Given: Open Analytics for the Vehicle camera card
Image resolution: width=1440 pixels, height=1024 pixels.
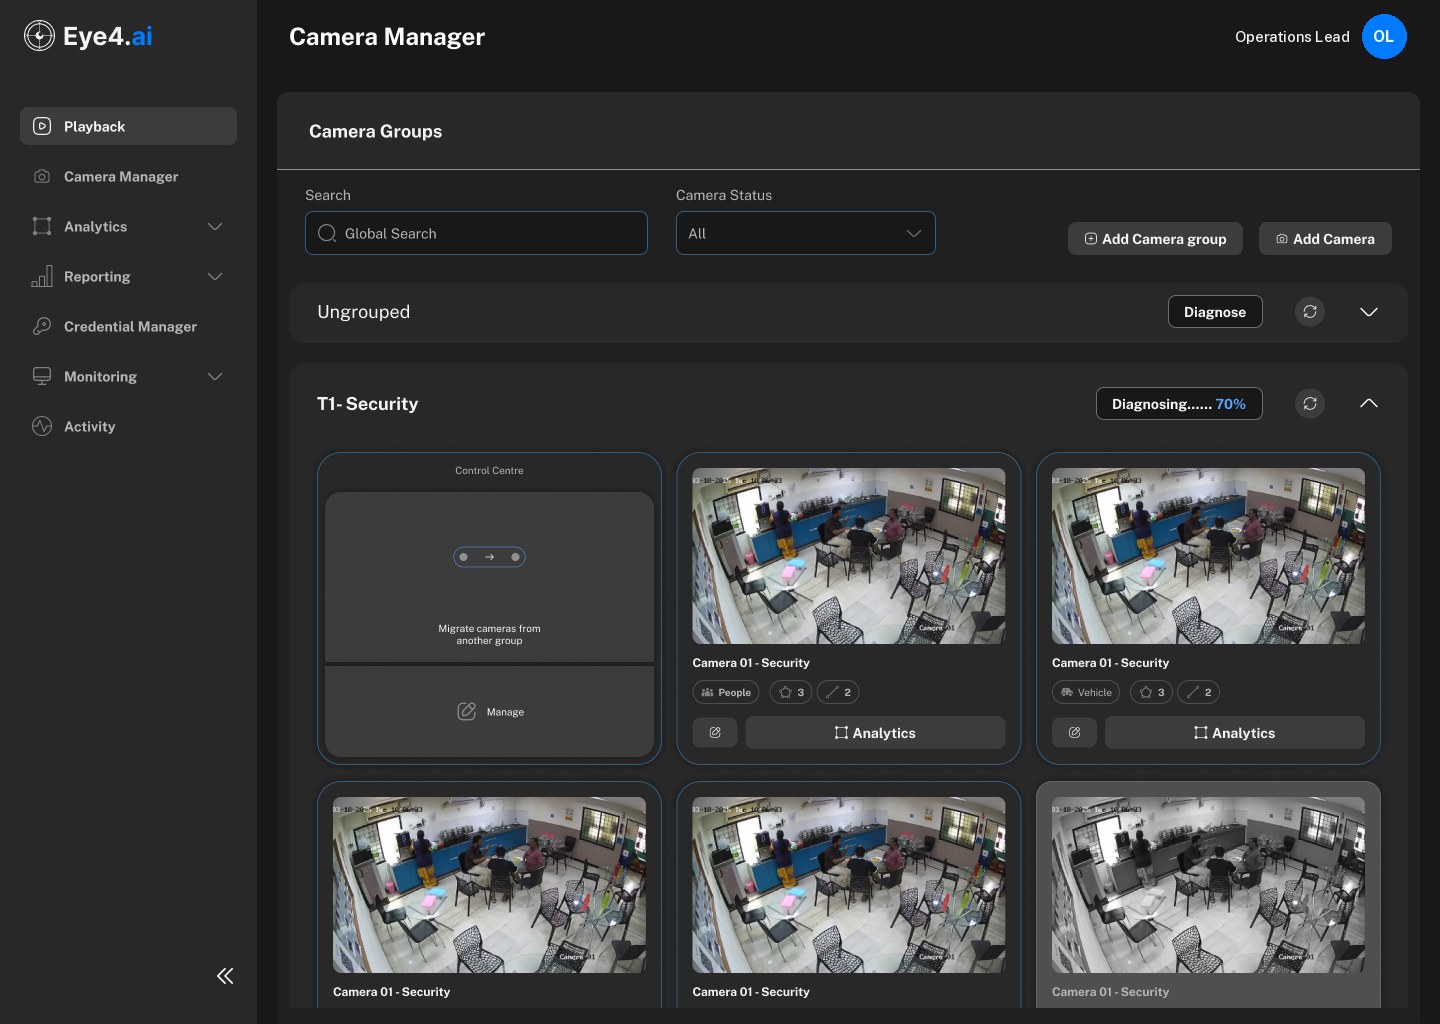Looking at the screenshot, I should coord(1235,733).
